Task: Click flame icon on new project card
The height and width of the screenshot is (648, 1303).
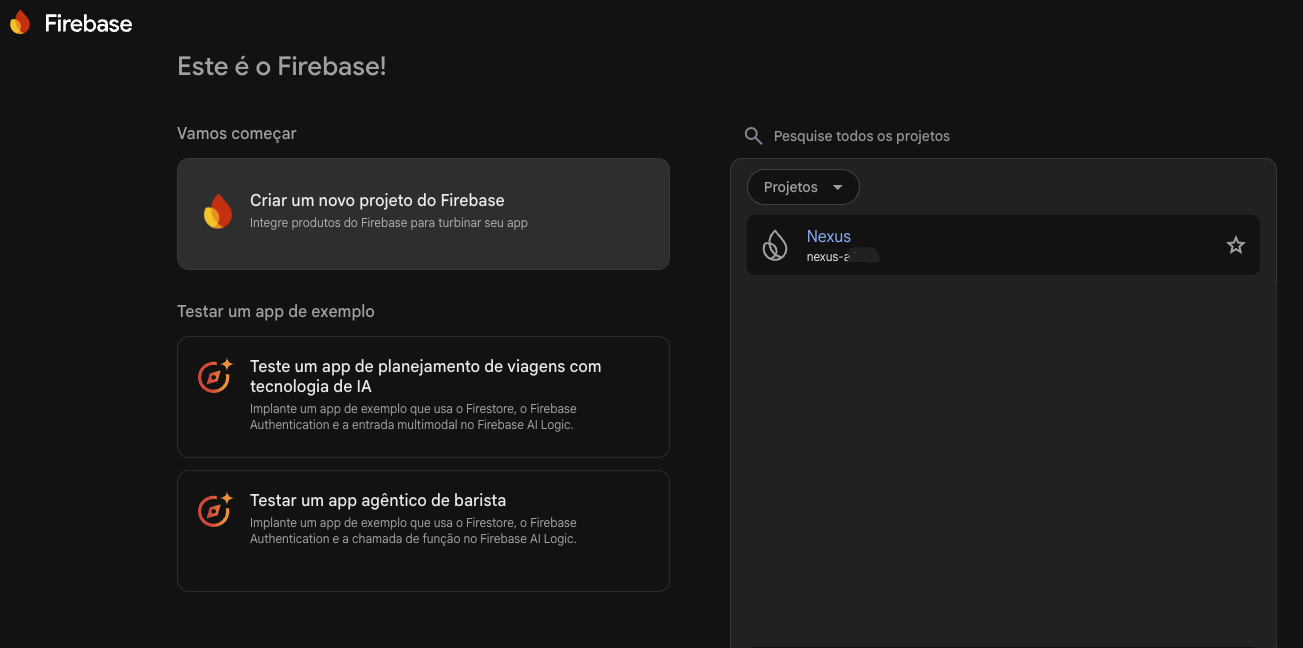Action: [218, 211]
